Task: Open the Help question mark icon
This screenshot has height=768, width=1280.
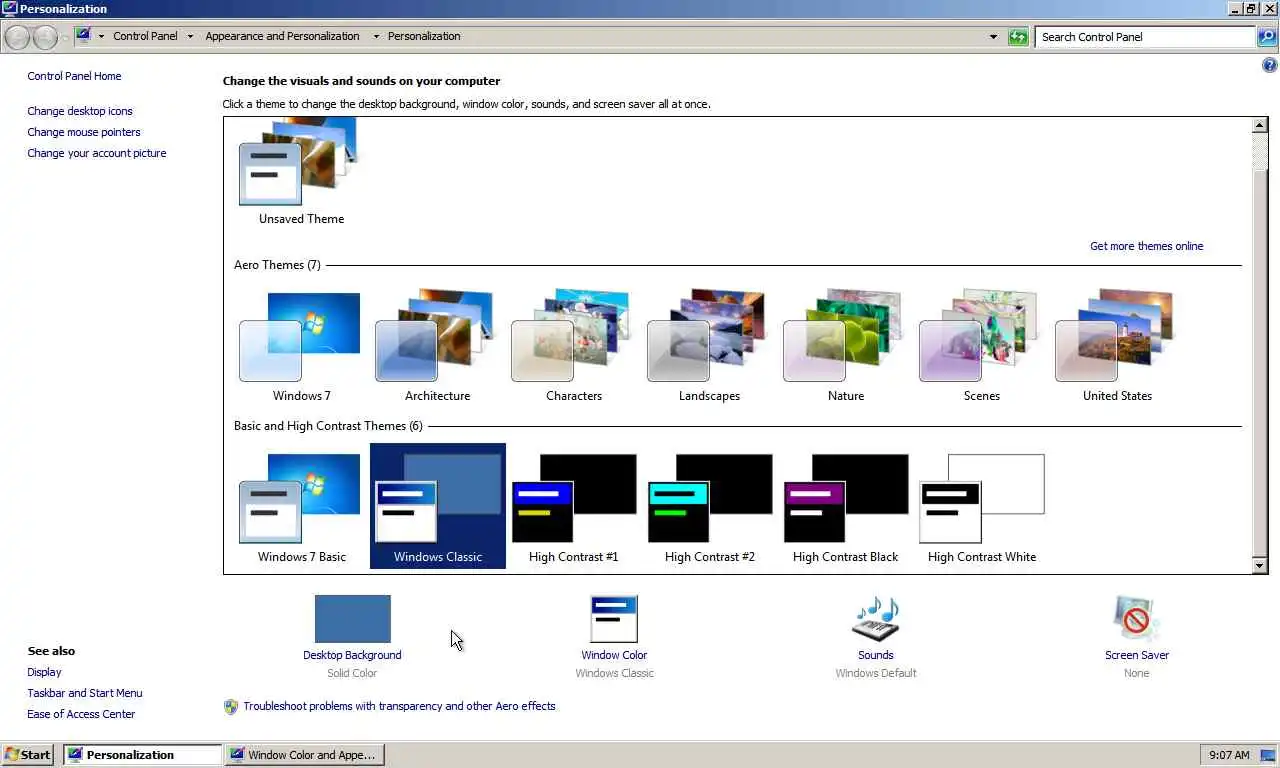Action: 1270,65
